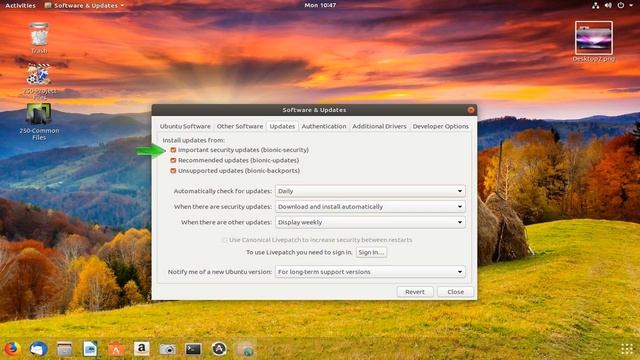The height and width of the screenshot is (360, 640).
Task: Open the security updates action dropdown
Action: pos(370,207)
